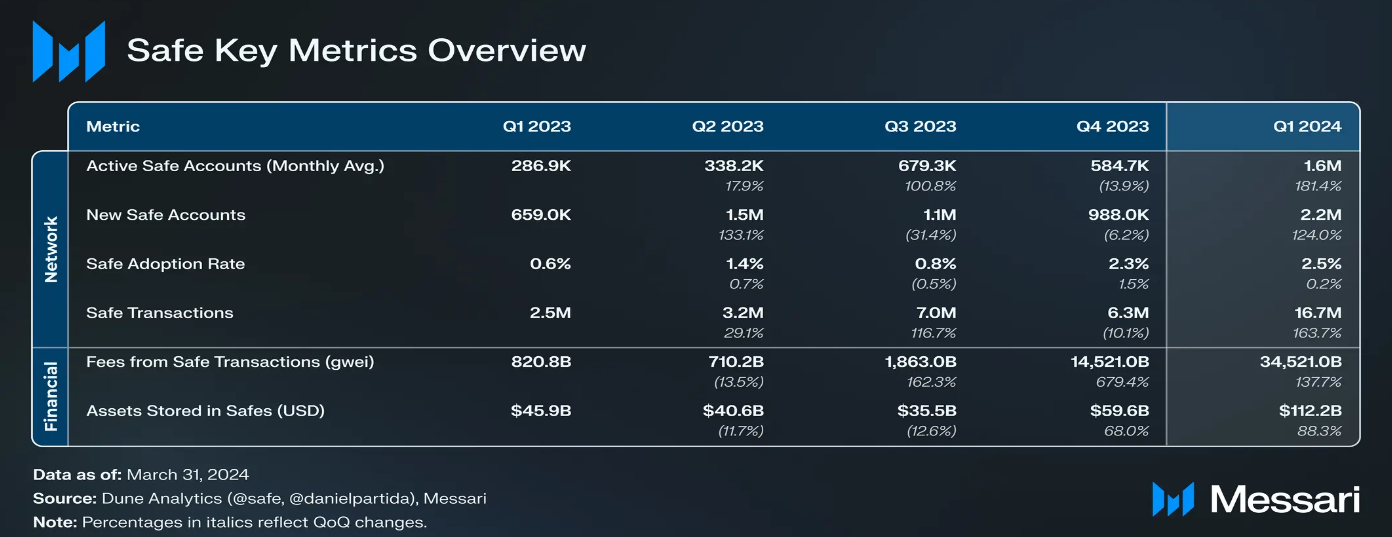Click the '6.3M' Safe Transactions value
1392x537 pixels.
[x=1128, y=313]
